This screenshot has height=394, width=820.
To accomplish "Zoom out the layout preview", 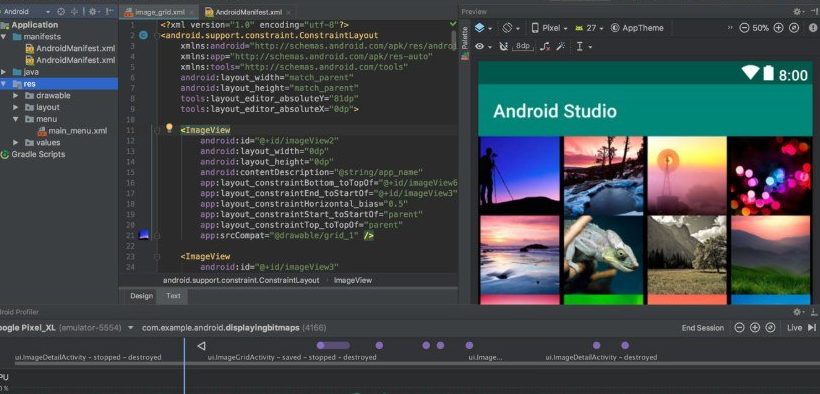I will 744,28.
